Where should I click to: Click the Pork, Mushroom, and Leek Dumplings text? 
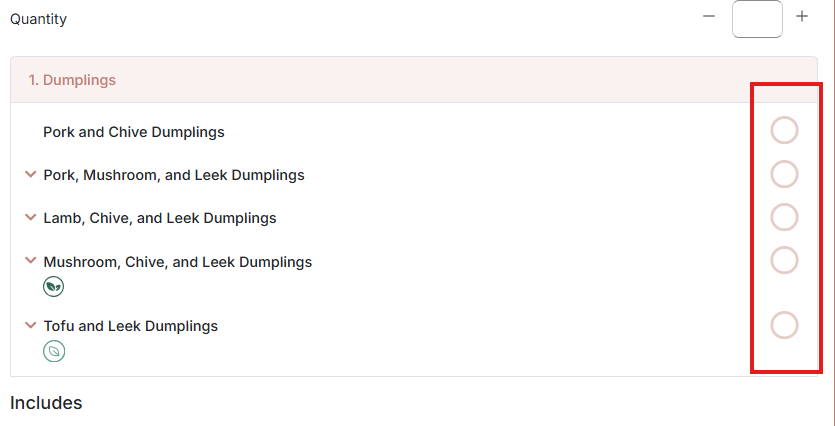(x=174, y=175)
